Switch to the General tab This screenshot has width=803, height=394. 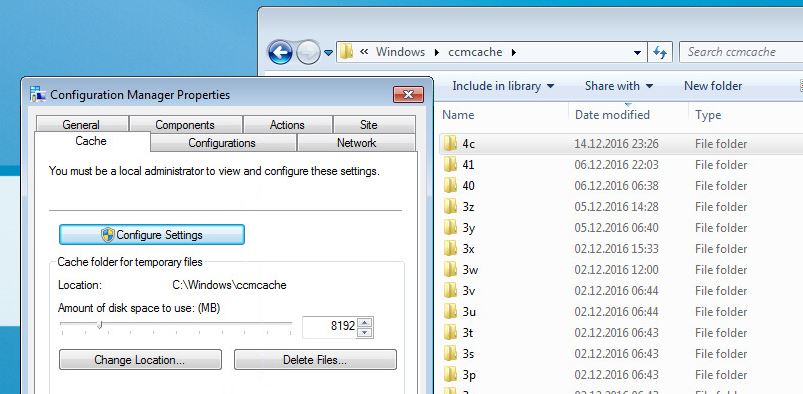pyautogui.click(x=81, y=125)
